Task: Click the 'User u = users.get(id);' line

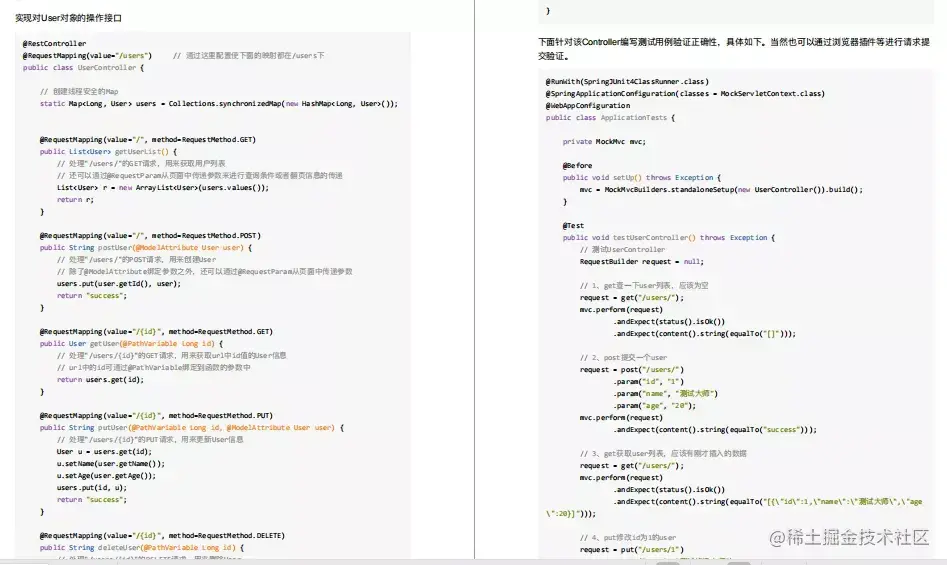Action: 104,452
